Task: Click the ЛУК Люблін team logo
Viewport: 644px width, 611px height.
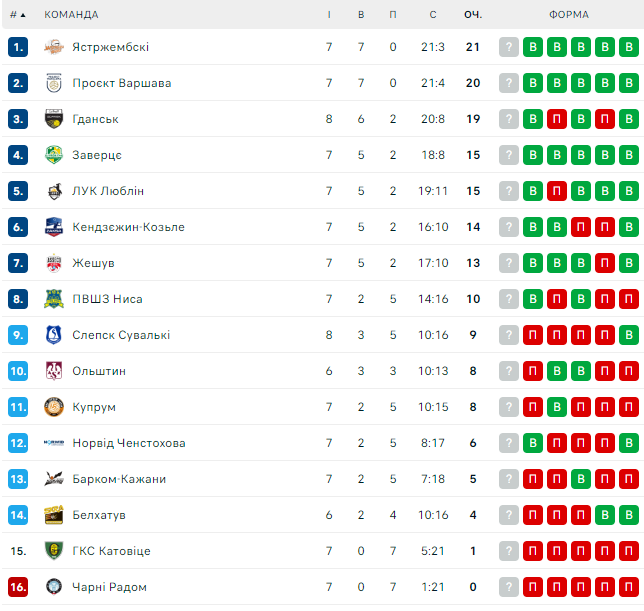Action: tap(54, 191)
